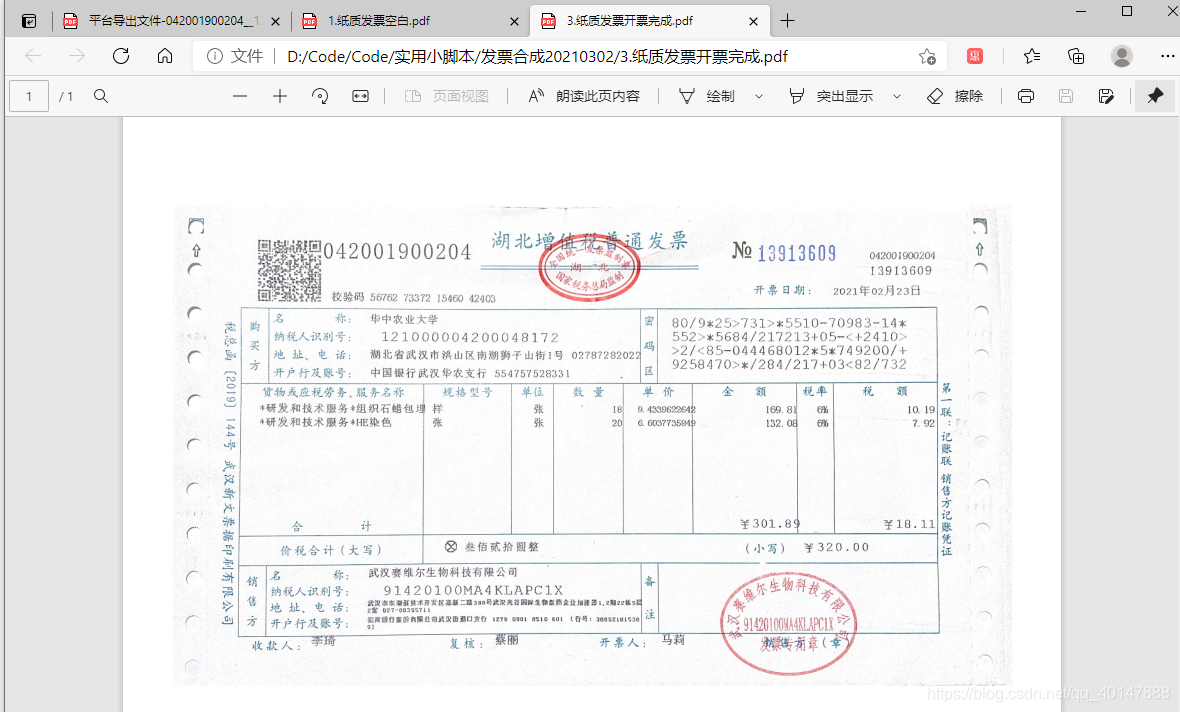Image resolution: width=1180 pixels, height=712 pixels.
Task: Click total amount ¥320.00
Action: tap(837, 547)
